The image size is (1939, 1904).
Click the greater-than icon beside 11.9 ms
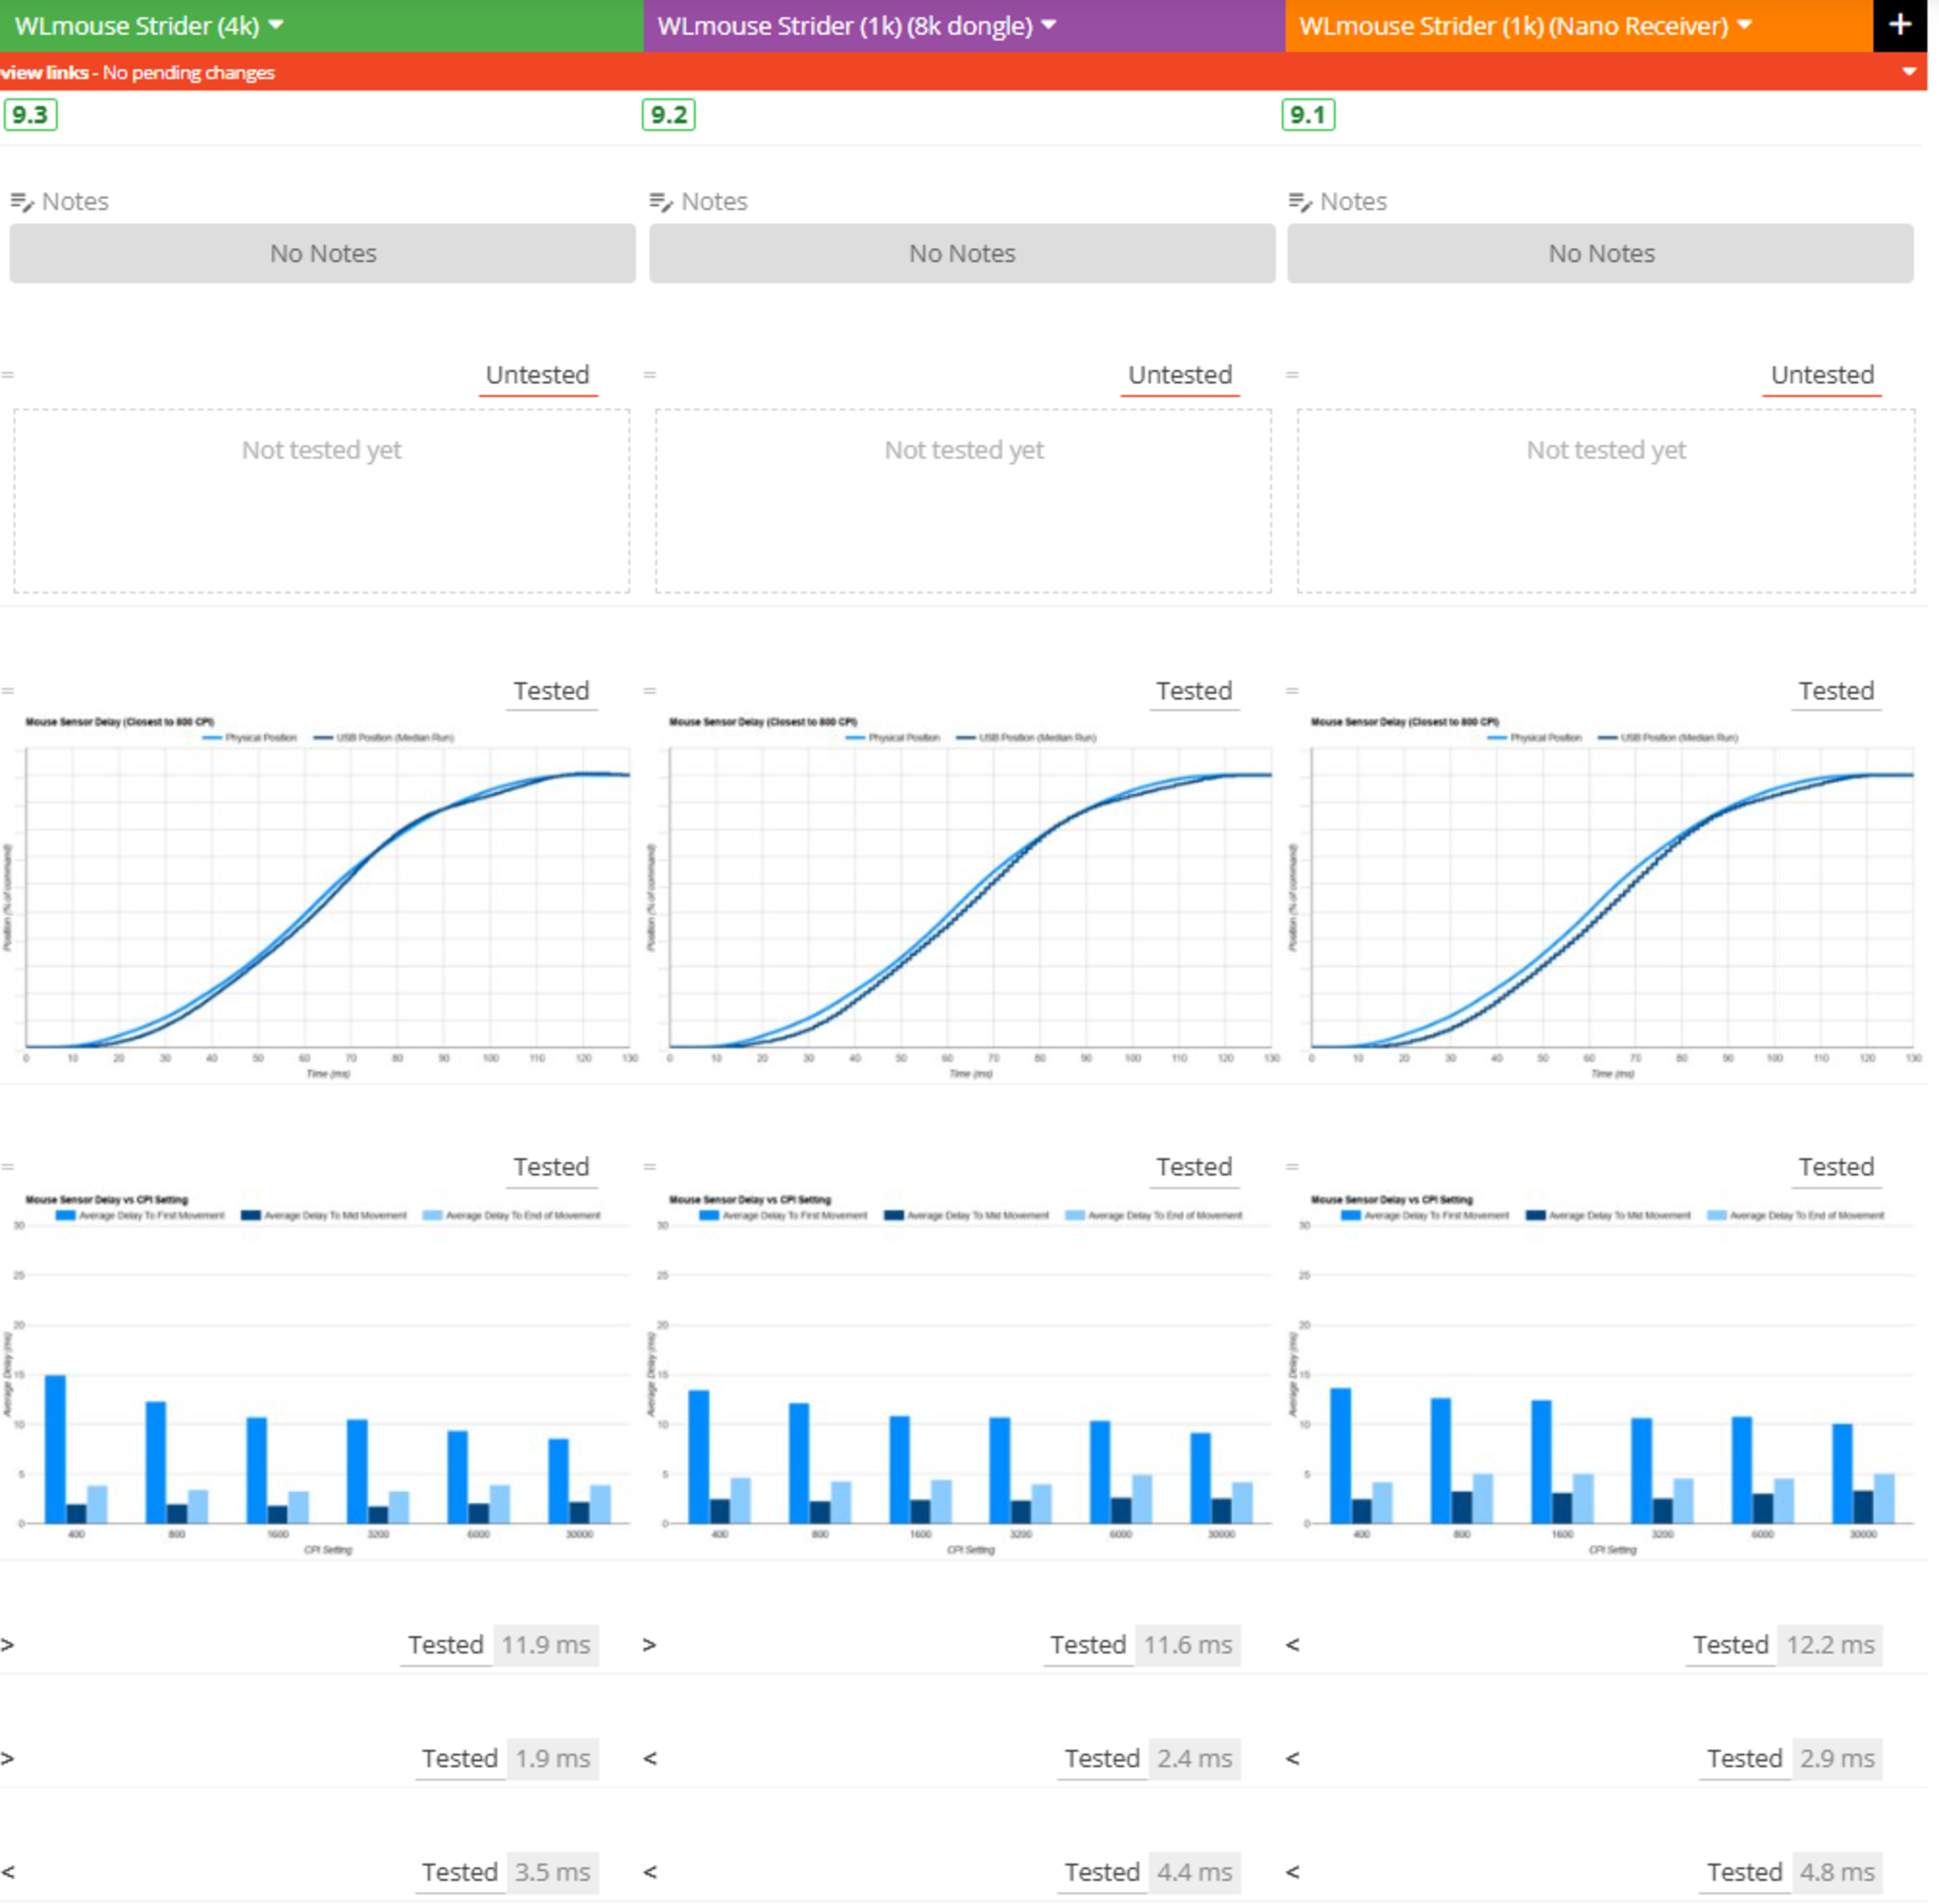tap(8, 1644)
